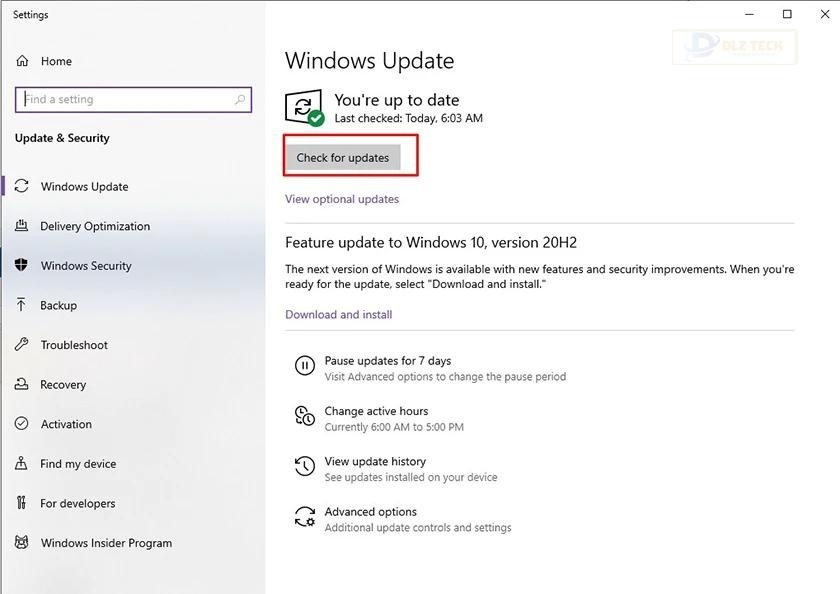Click the Activation checkmark circle icon
The height and width of the screenshot is (594, 840).
(x=21, y=424)
